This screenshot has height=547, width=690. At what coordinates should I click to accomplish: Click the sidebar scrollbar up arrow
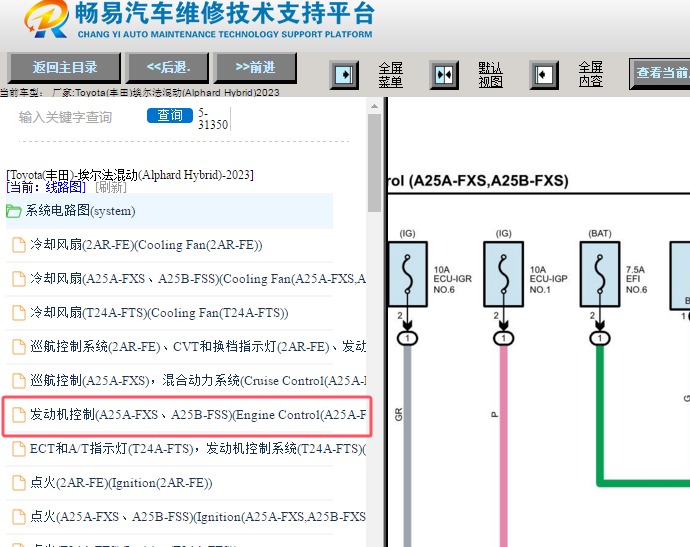[374, 106]
